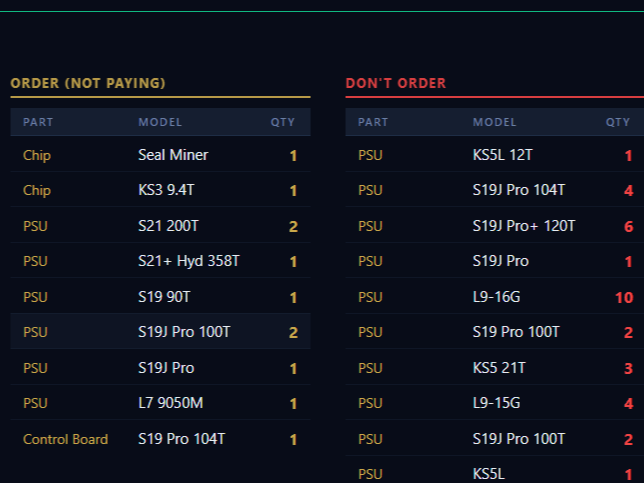Select the S21 200T model cell
The height and width of the screenshot is (483, 644).
click(168, 226)
